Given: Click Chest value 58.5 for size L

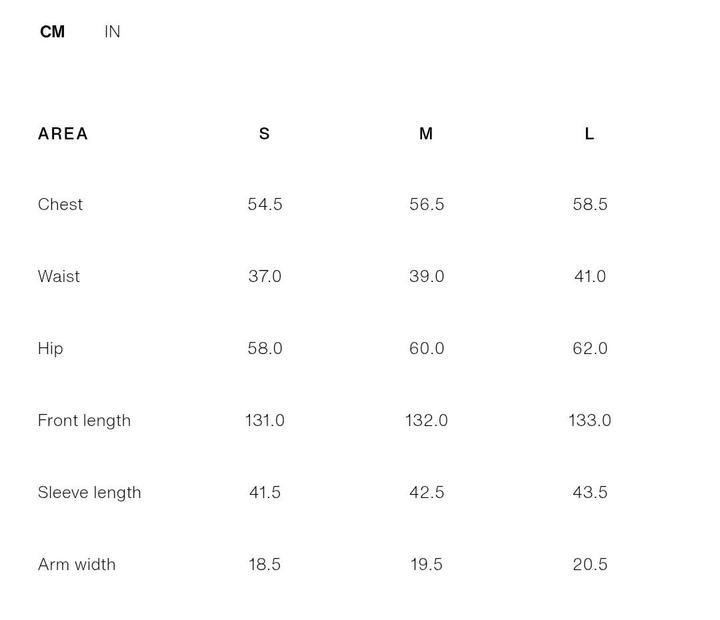Looking at the screenshot, I should pyautogui.click(x=590, y=204).
